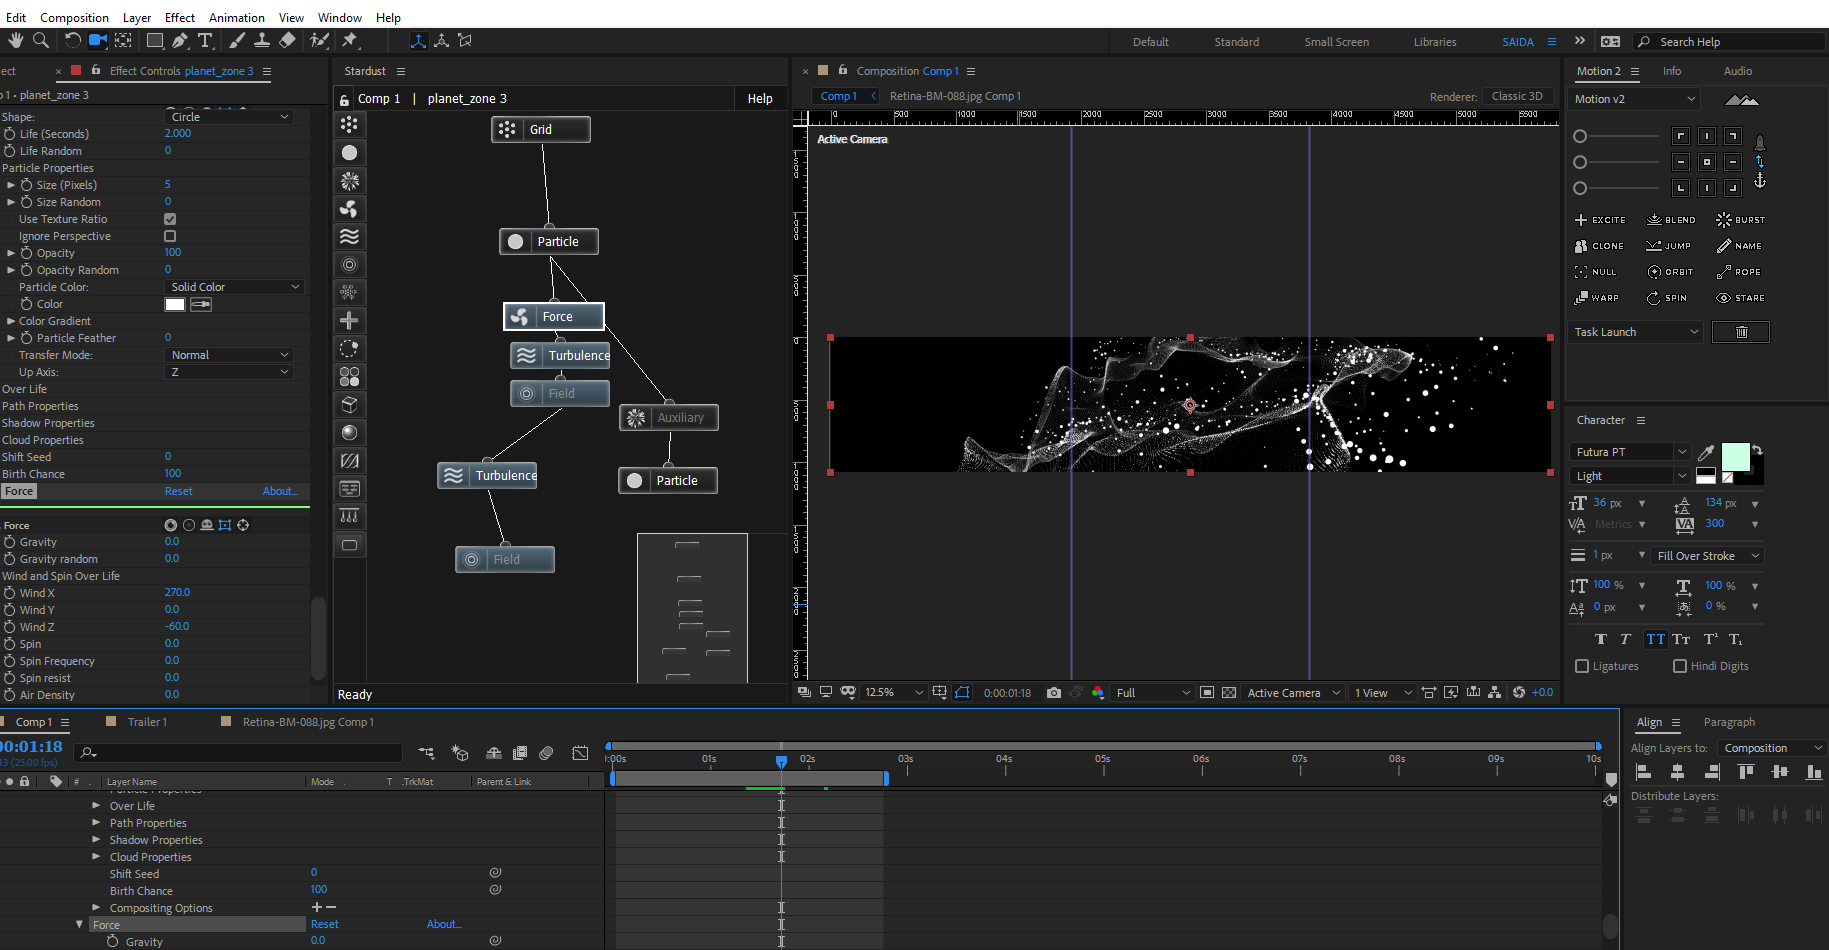This screenshot has height=950, width=1829.
Task: Open the Effect menu
Action: [179, 17]
